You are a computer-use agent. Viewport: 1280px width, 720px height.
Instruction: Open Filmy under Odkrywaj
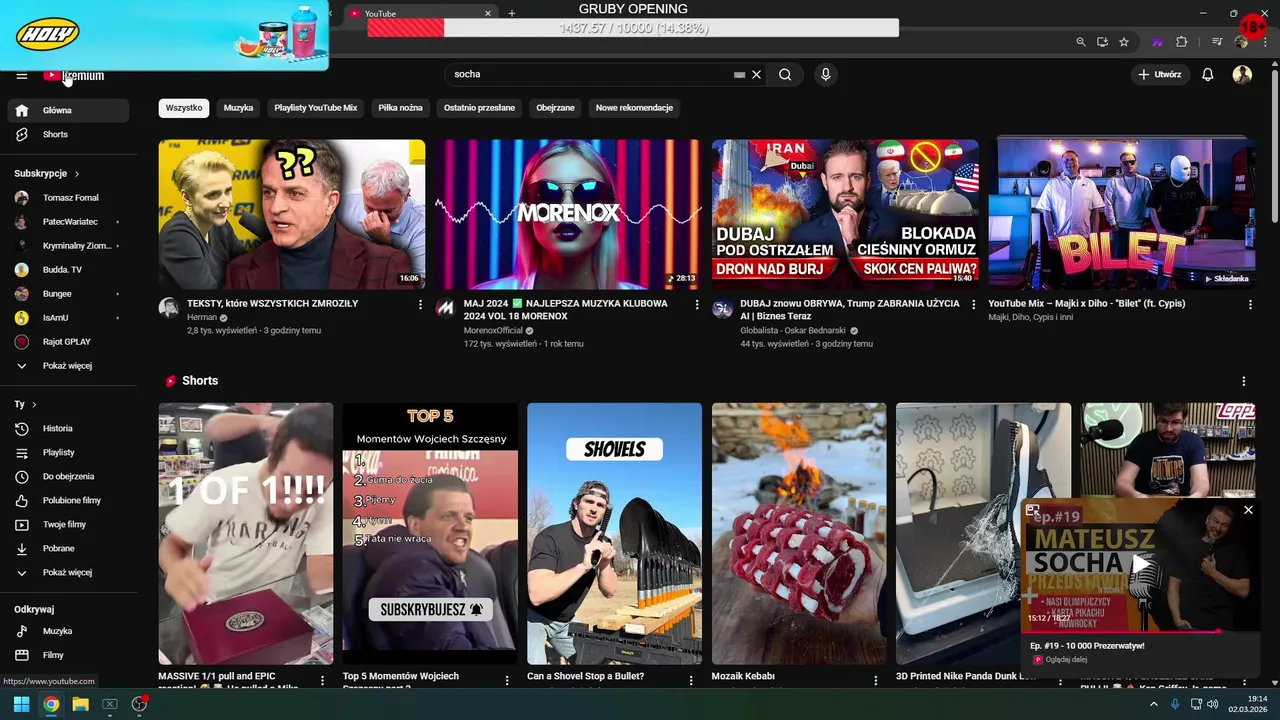pyautogui.click(x=68, y=655)
